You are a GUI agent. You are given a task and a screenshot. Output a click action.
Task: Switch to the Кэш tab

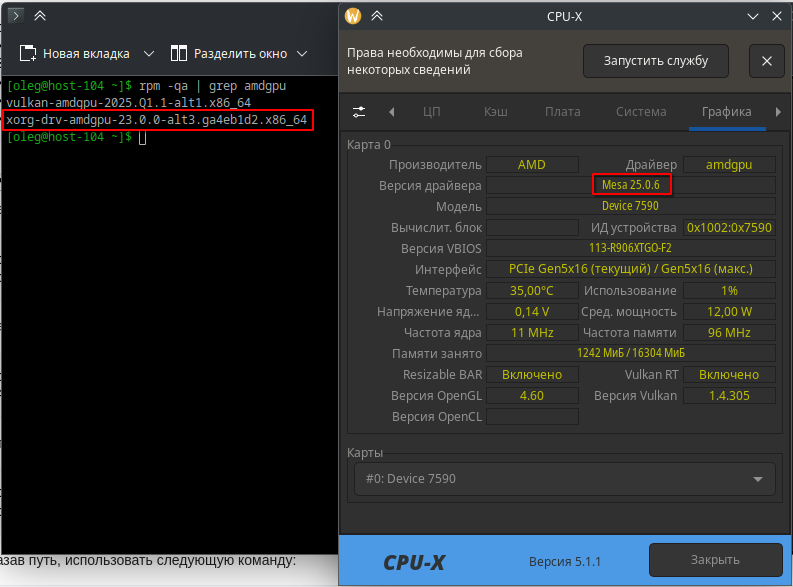pos(496,112)
